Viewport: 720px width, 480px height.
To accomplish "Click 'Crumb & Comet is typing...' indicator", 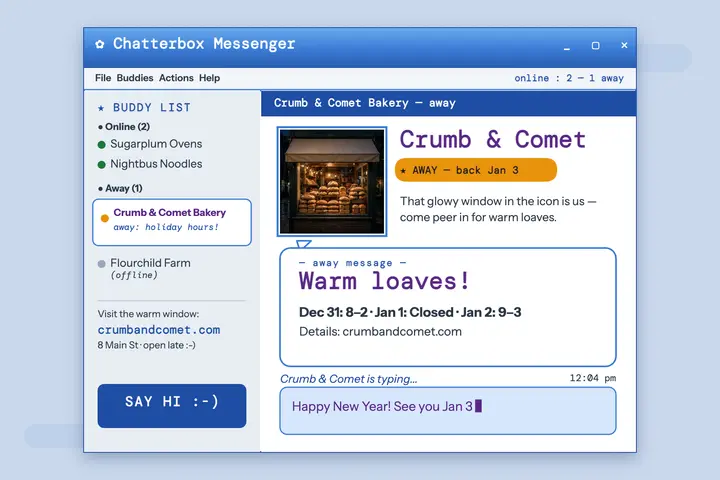I will [349, 379].
